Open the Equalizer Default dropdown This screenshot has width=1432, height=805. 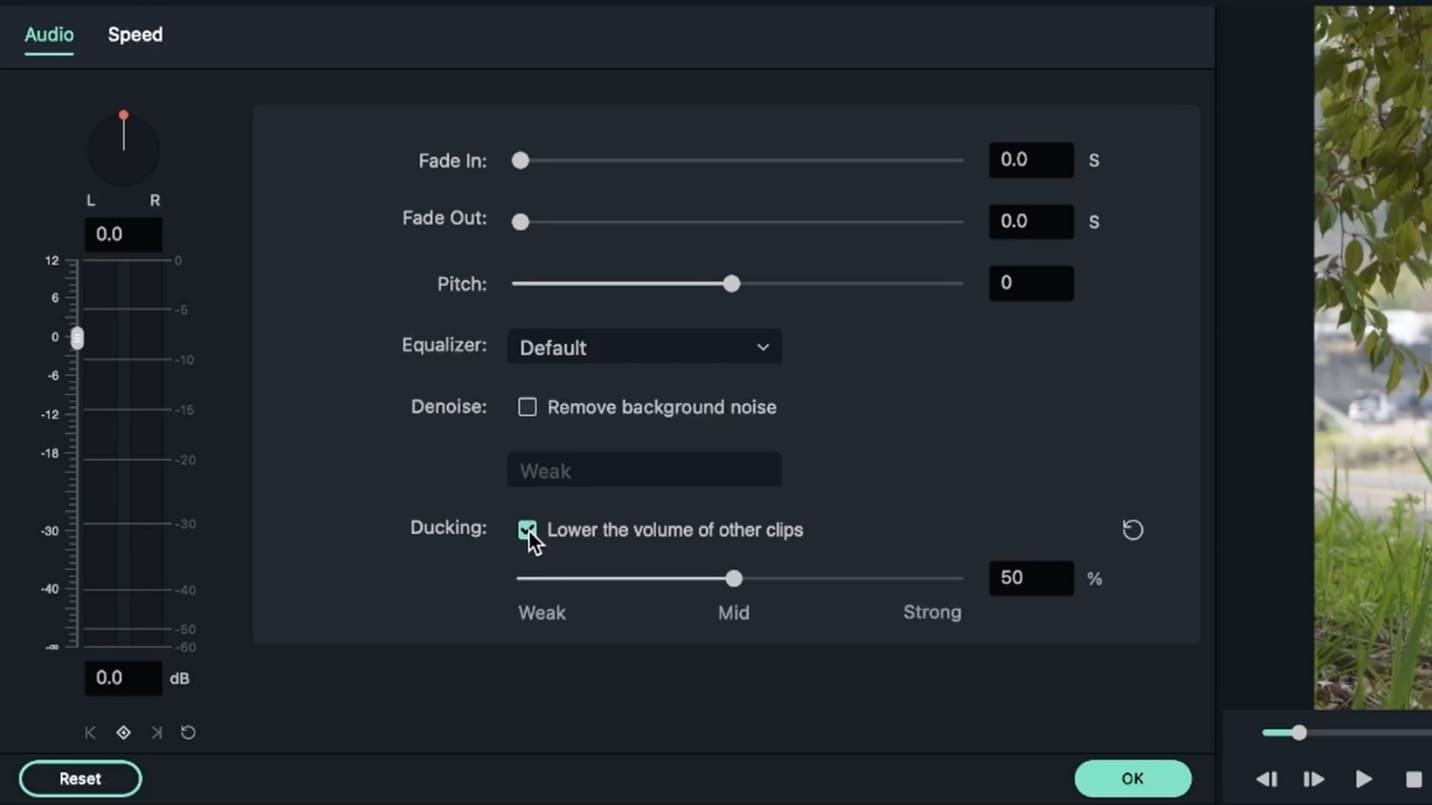point(644,347)
